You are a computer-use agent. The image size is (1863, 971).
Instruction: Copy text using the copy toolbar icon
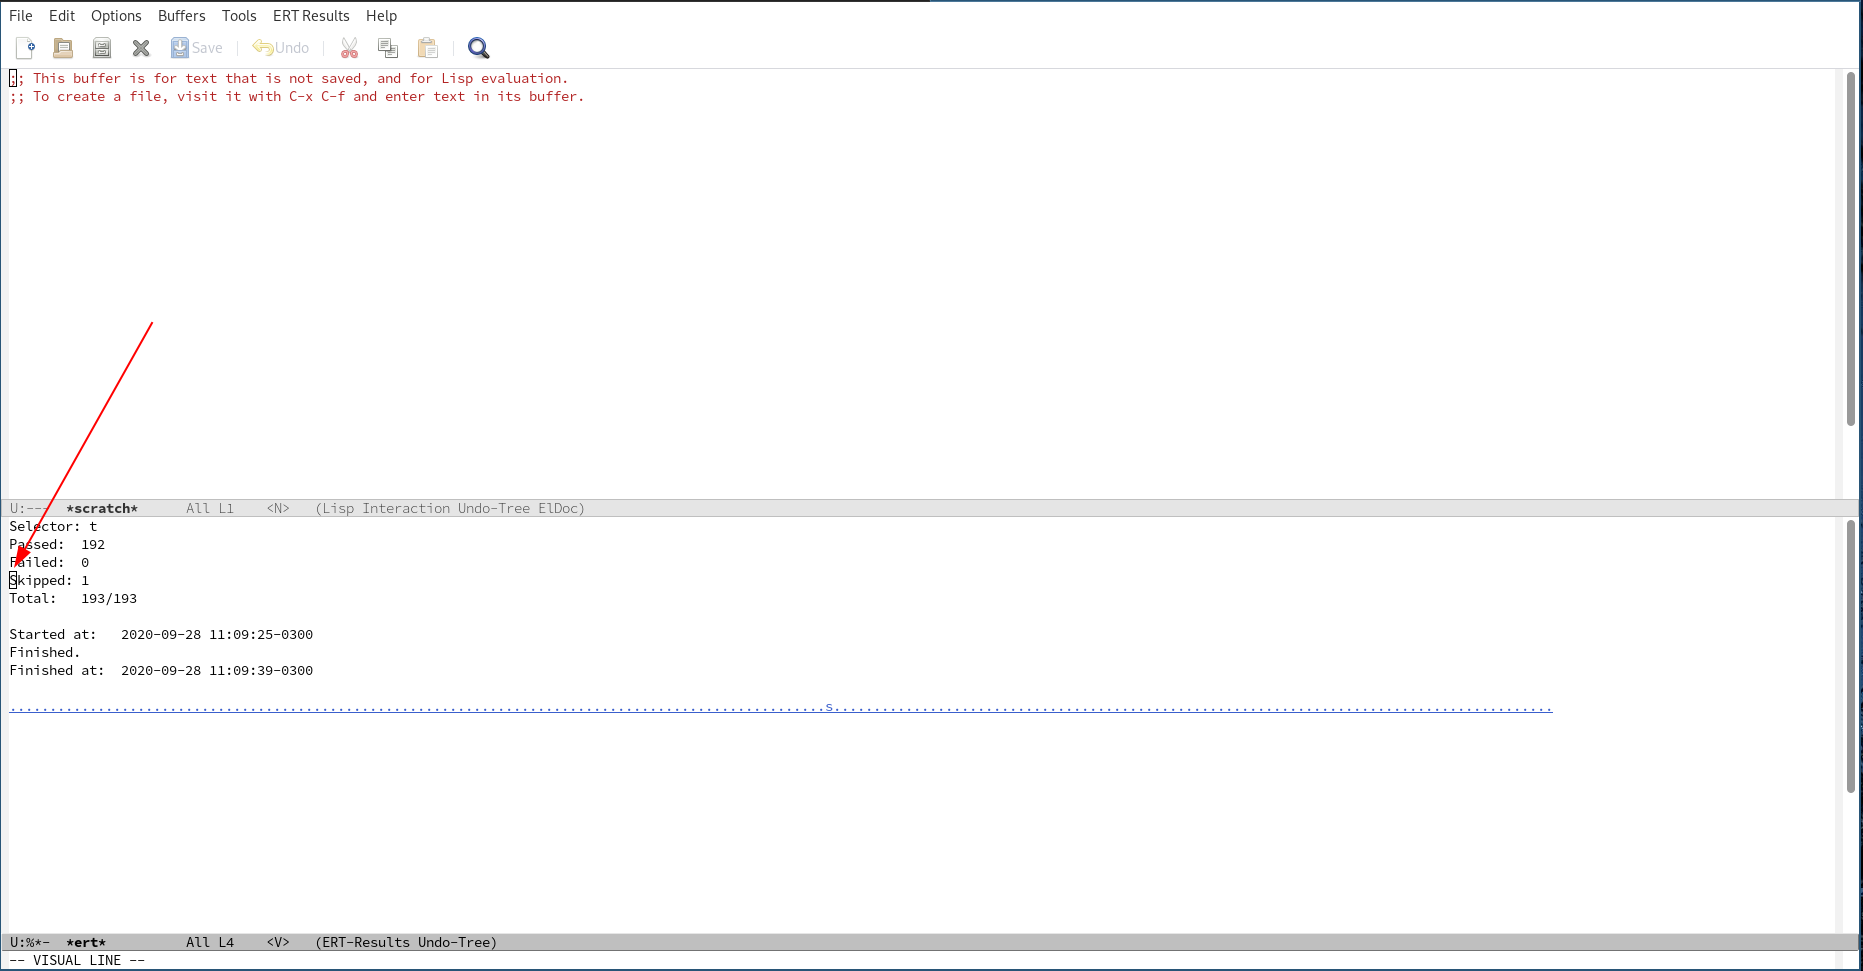(x=388, y=47)
